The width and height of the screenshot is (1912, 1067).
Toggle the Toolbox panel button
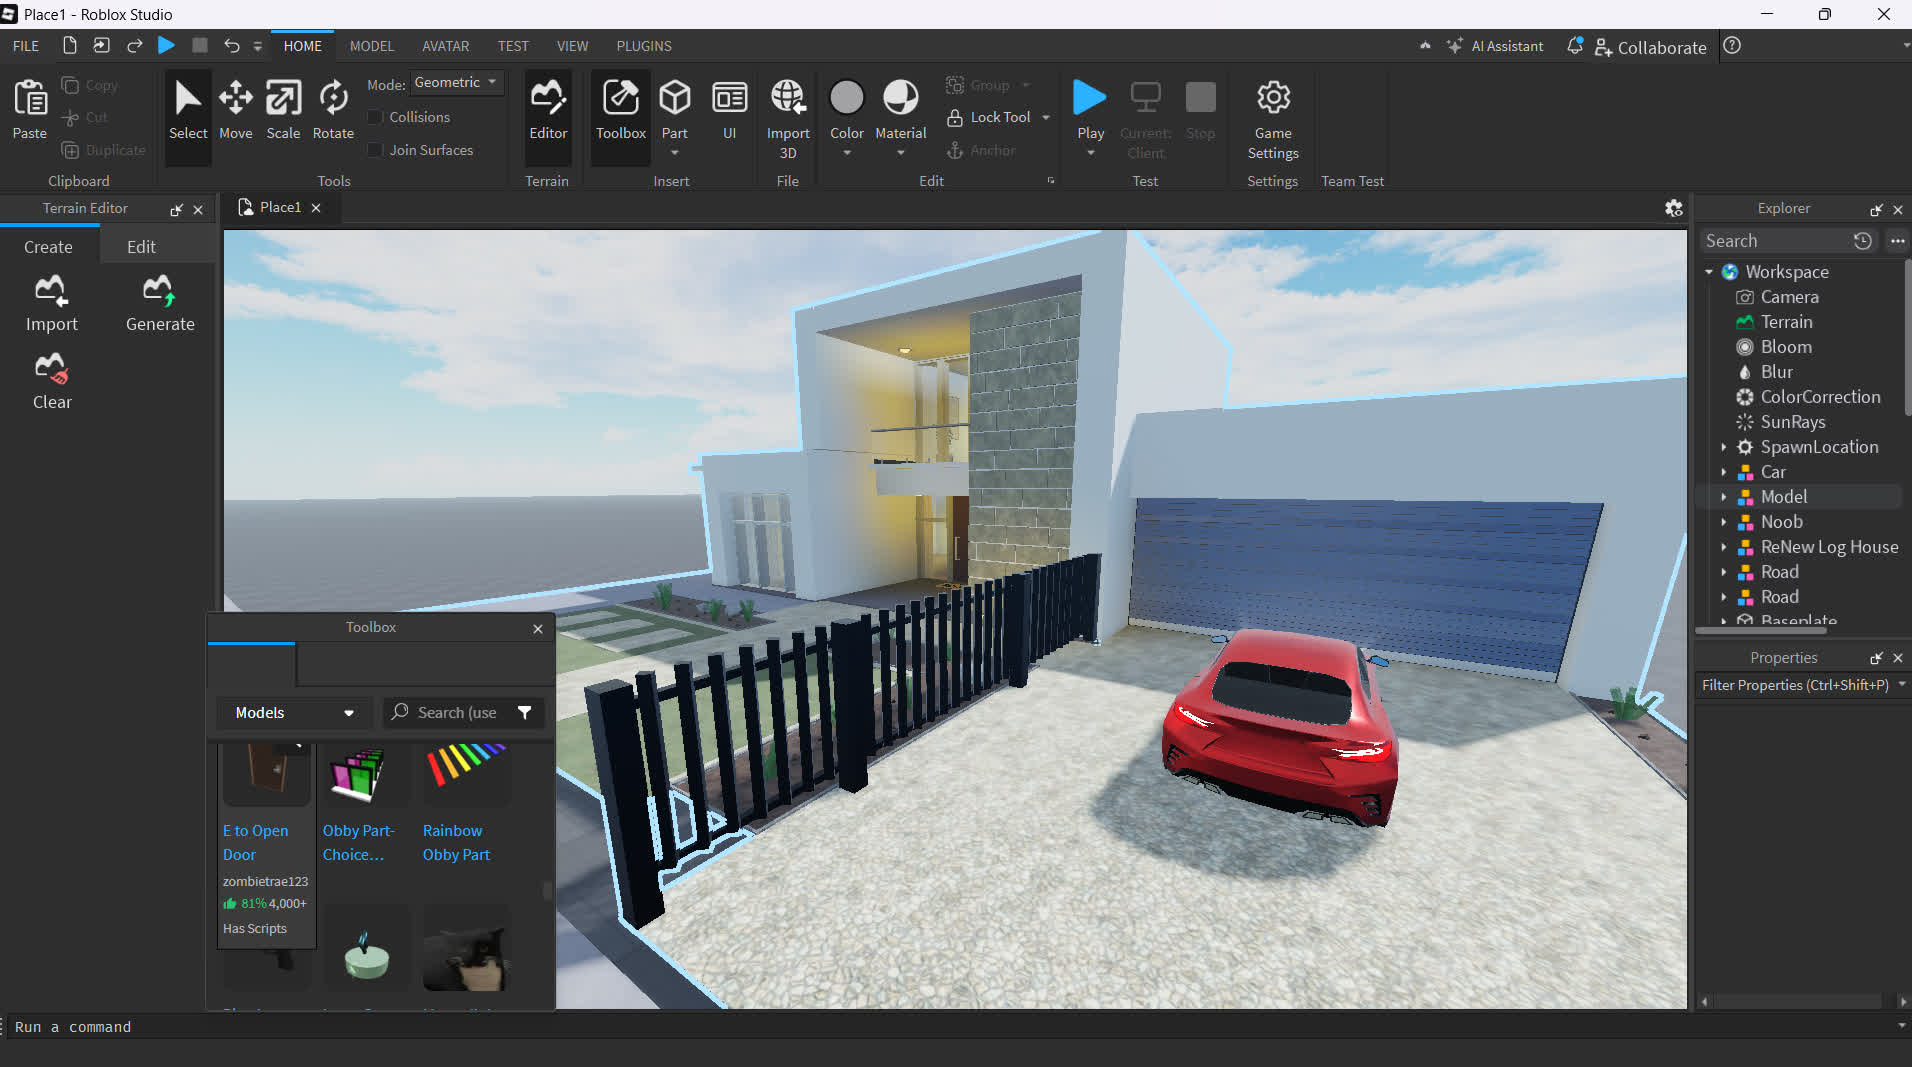(620, 109)
